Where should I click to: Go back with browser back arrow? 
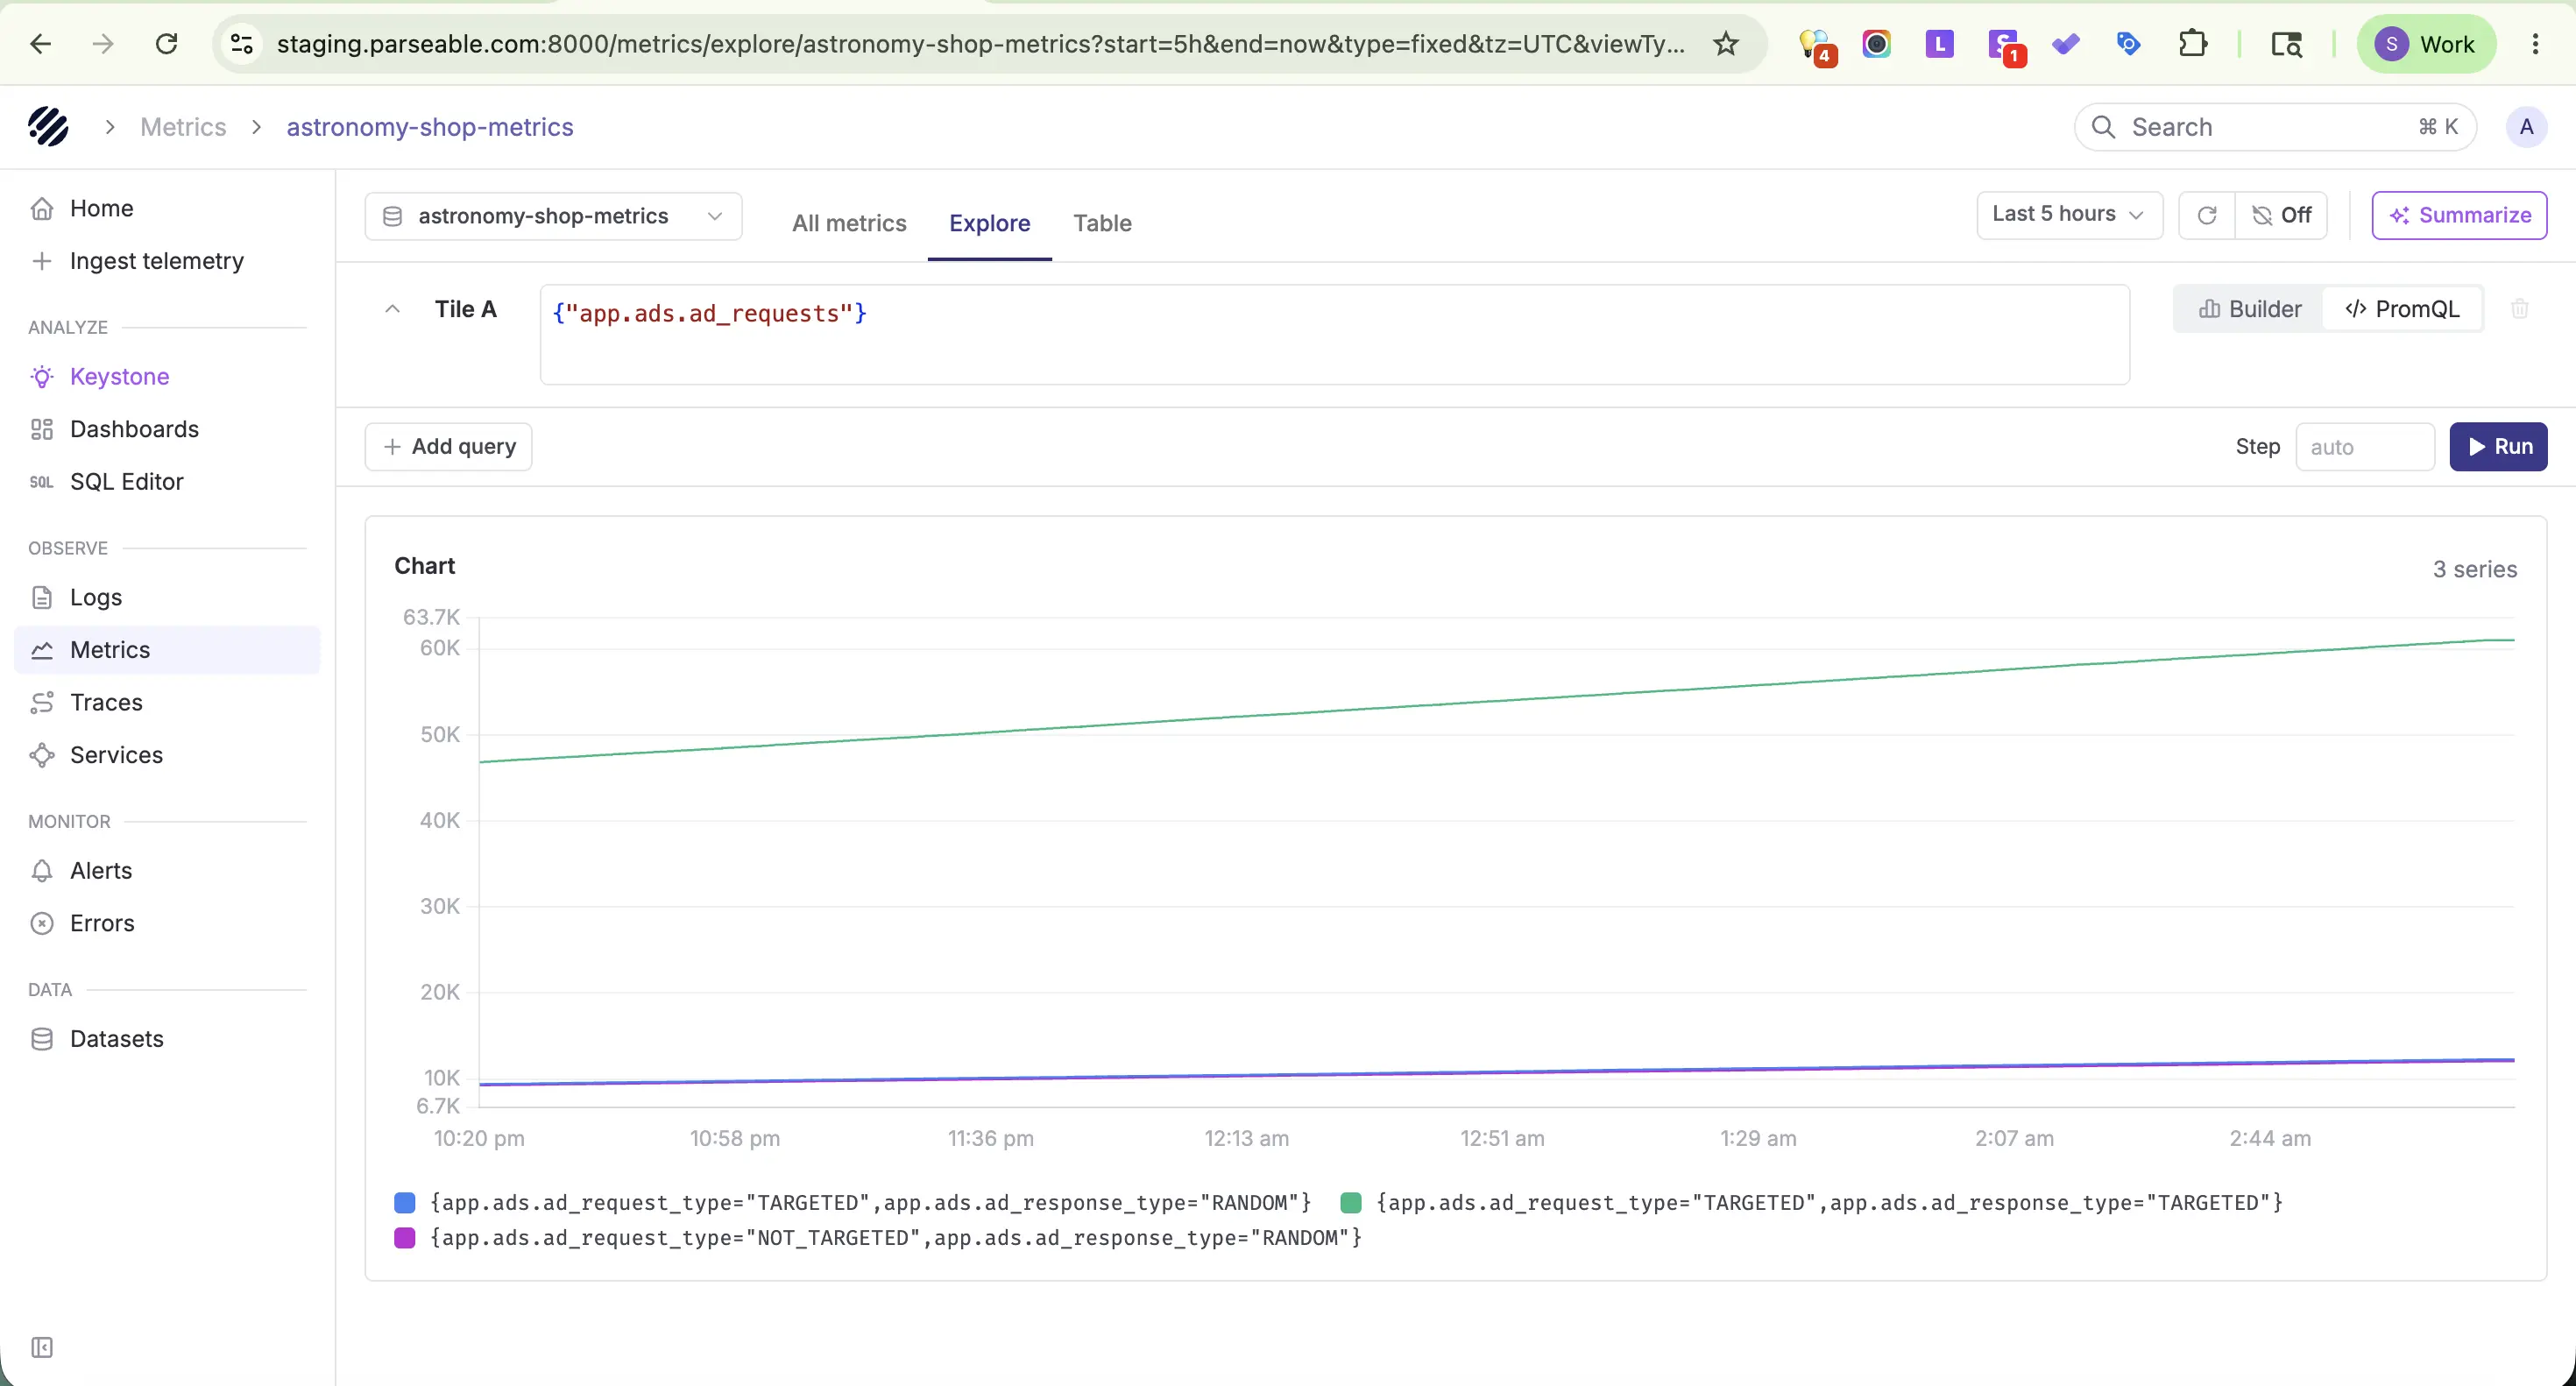[40, 44]
